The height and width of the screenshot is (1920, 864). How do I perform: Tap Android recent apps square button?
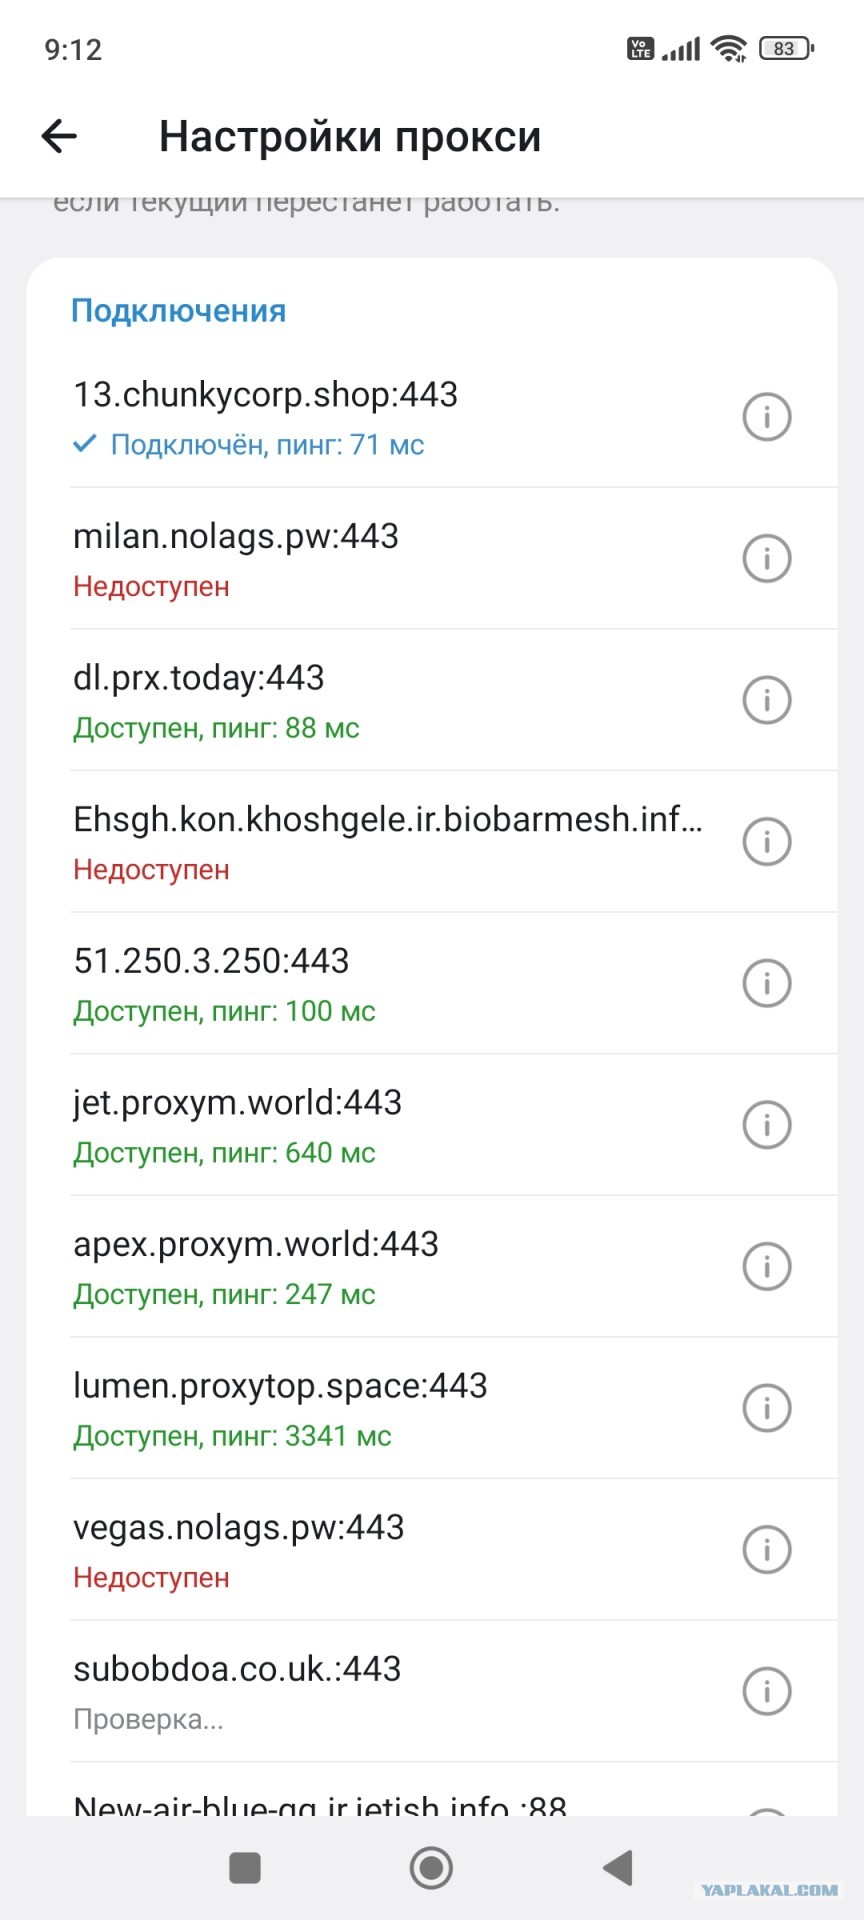245,1867
